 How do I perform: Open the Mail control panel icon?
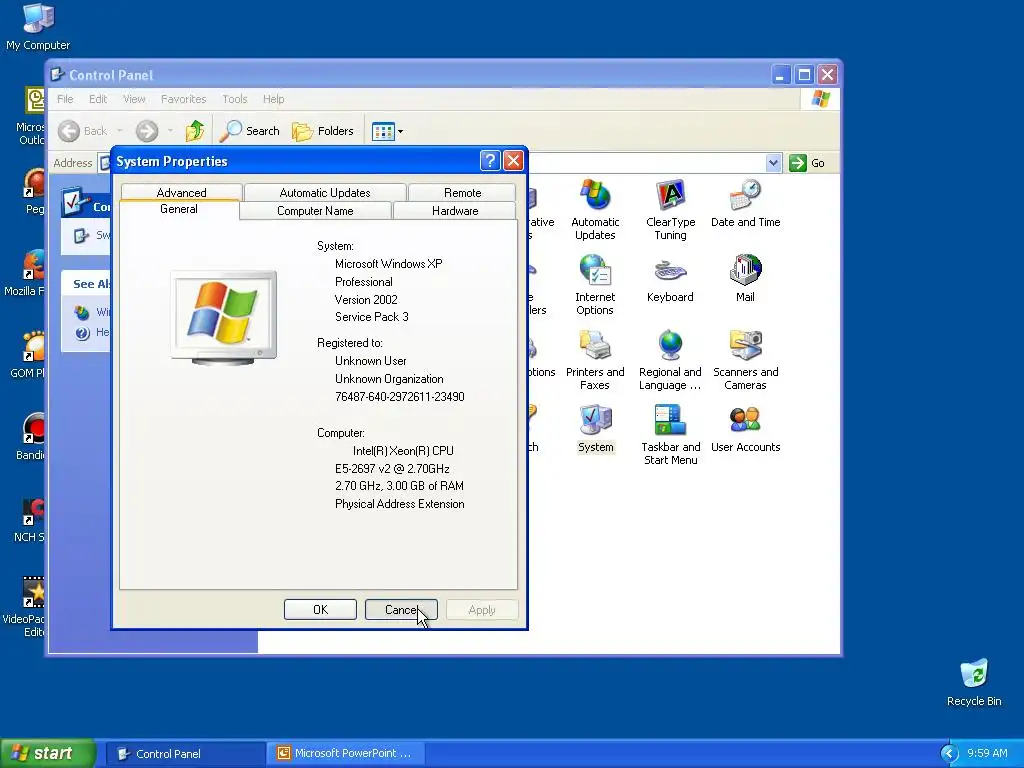(745, 278)
